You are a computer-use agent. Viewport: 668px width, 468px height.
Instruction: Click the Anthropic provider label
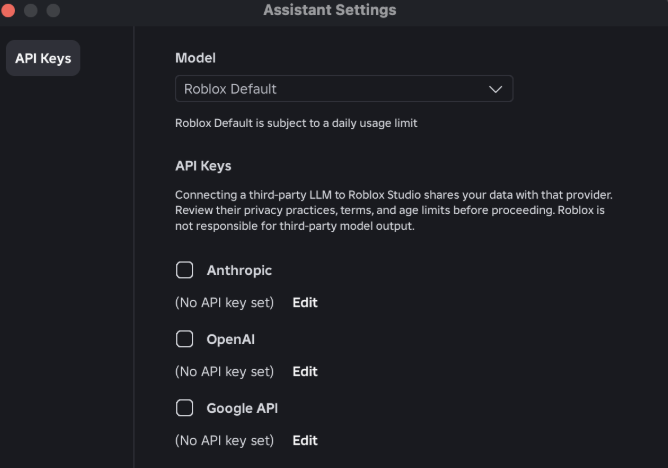pos(239,270)
